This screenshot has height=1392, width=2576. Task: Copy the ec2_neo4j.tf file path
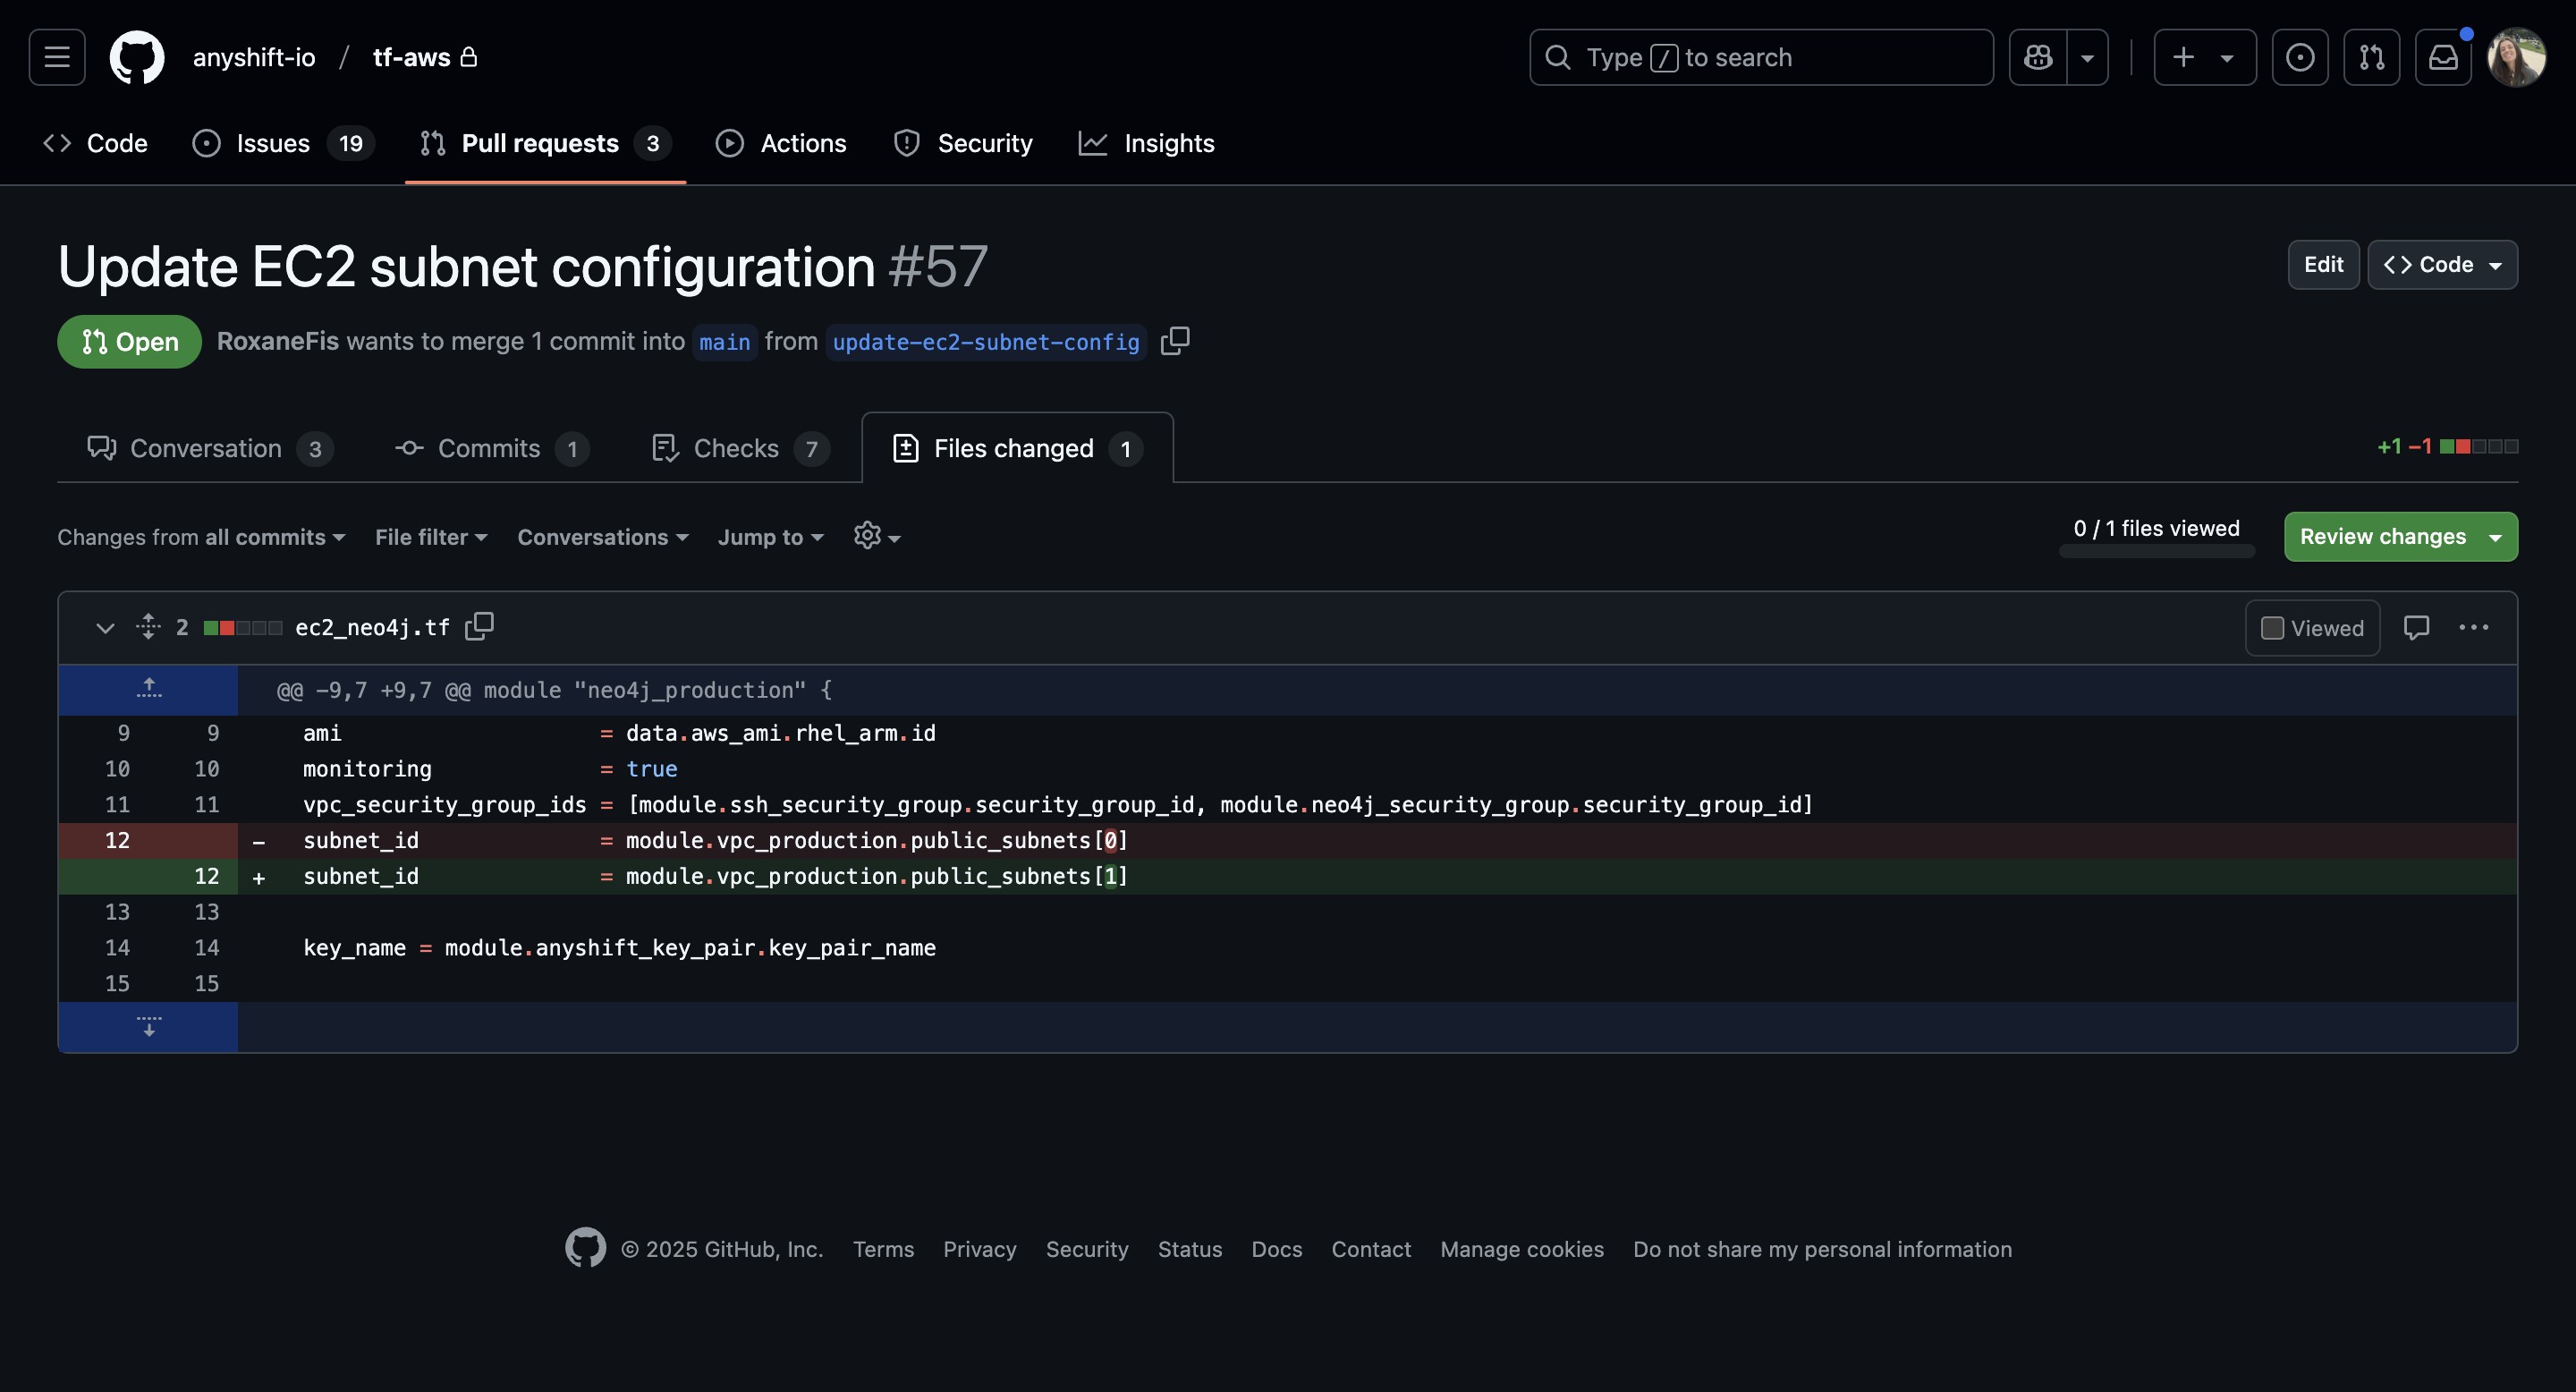479,626
